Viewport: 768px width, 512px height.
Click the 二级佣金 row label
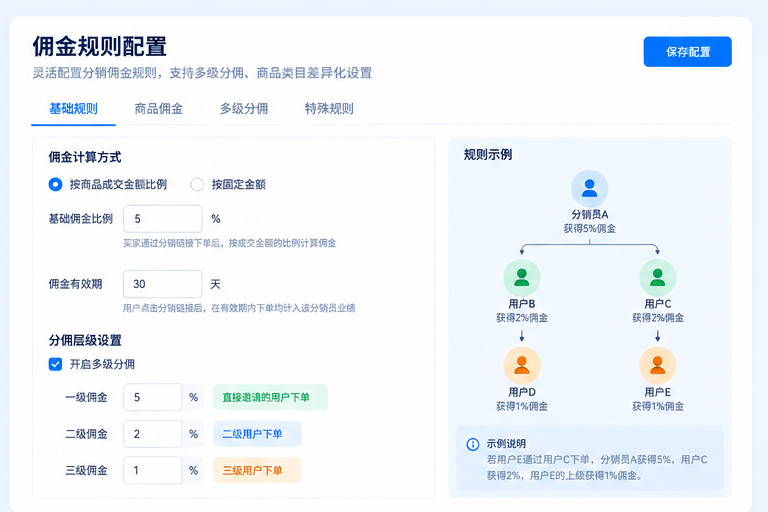tap(86, 434)
